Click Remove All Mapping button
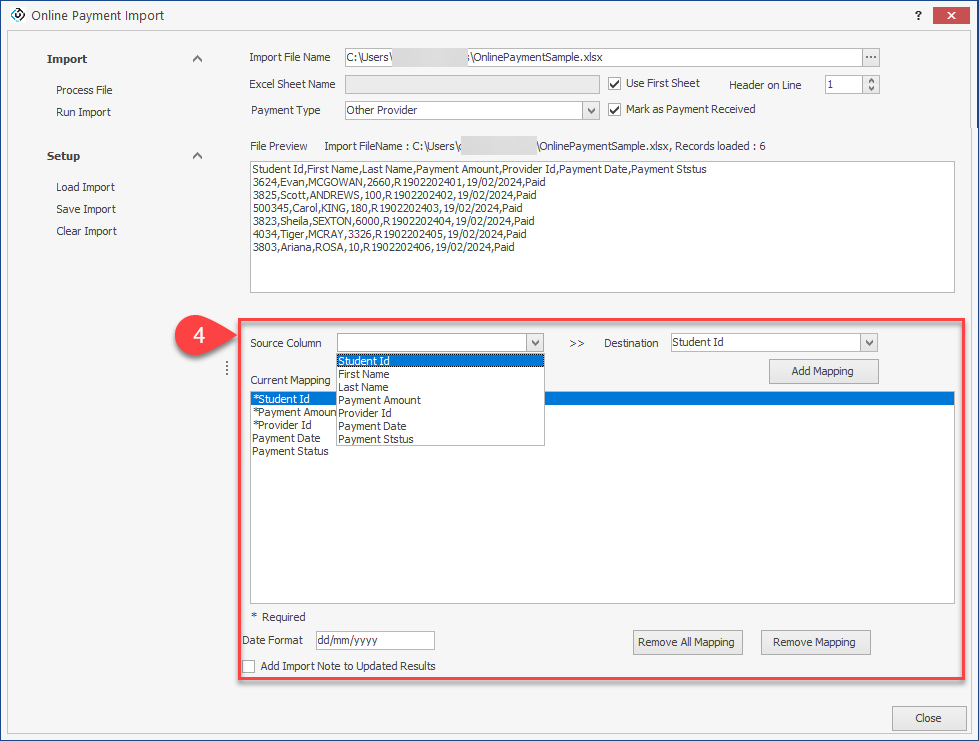Image resolution: width=979 pixels, height=741 pixels. pyautogui.click(x=687, y=642)
